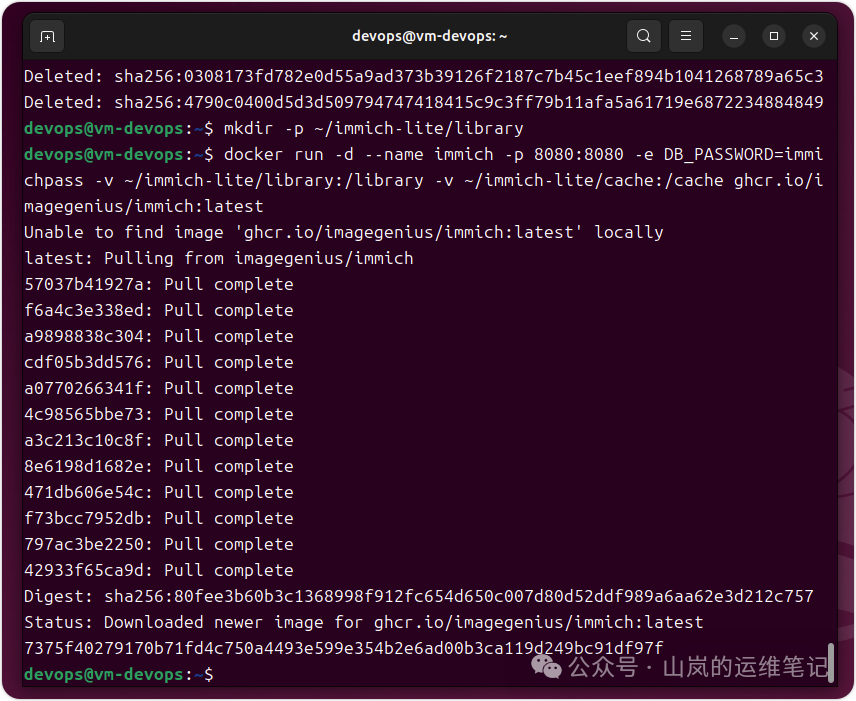The height and width of the screenshot is (701, 856).
Task: Maximize the terminal window
Action: (773, 36)
